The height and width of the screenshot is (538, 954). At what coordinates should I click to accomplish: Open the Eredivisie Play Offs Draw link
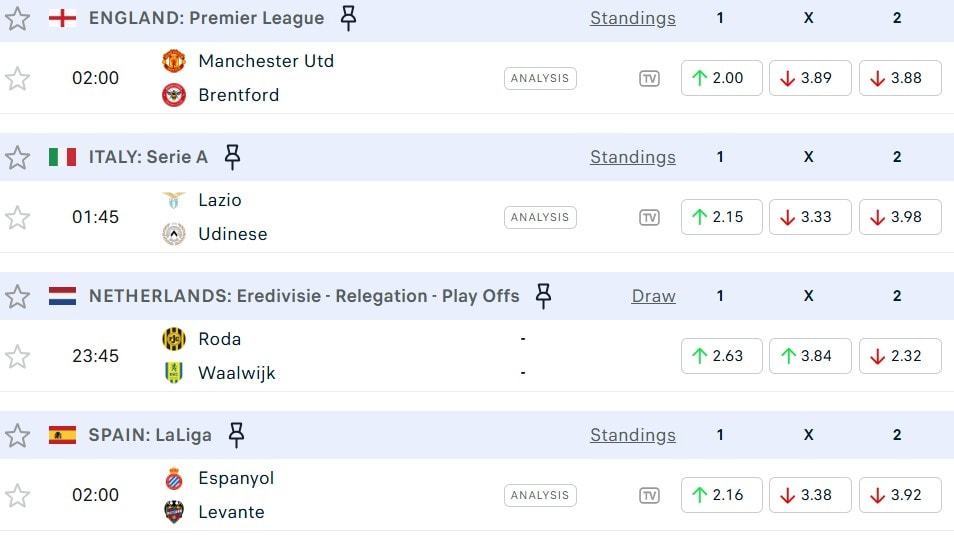[653, 296]
